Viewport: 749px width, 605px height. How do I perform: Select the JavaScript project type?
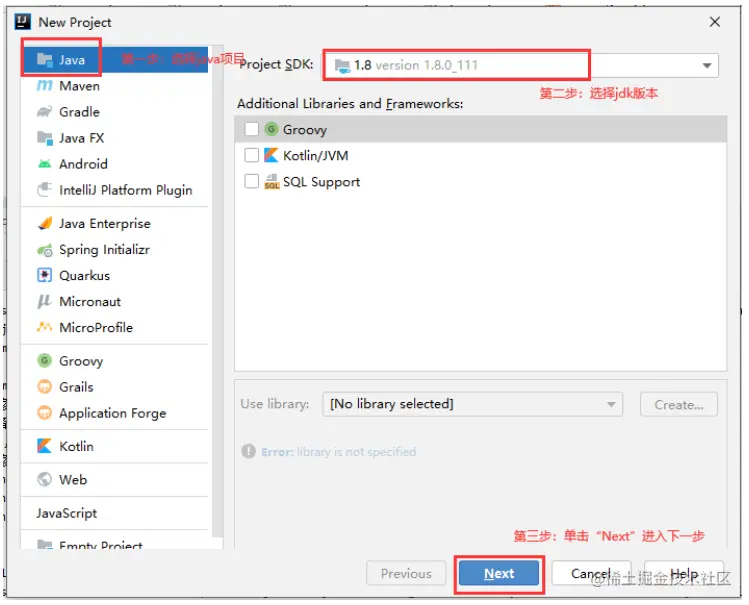115,513
